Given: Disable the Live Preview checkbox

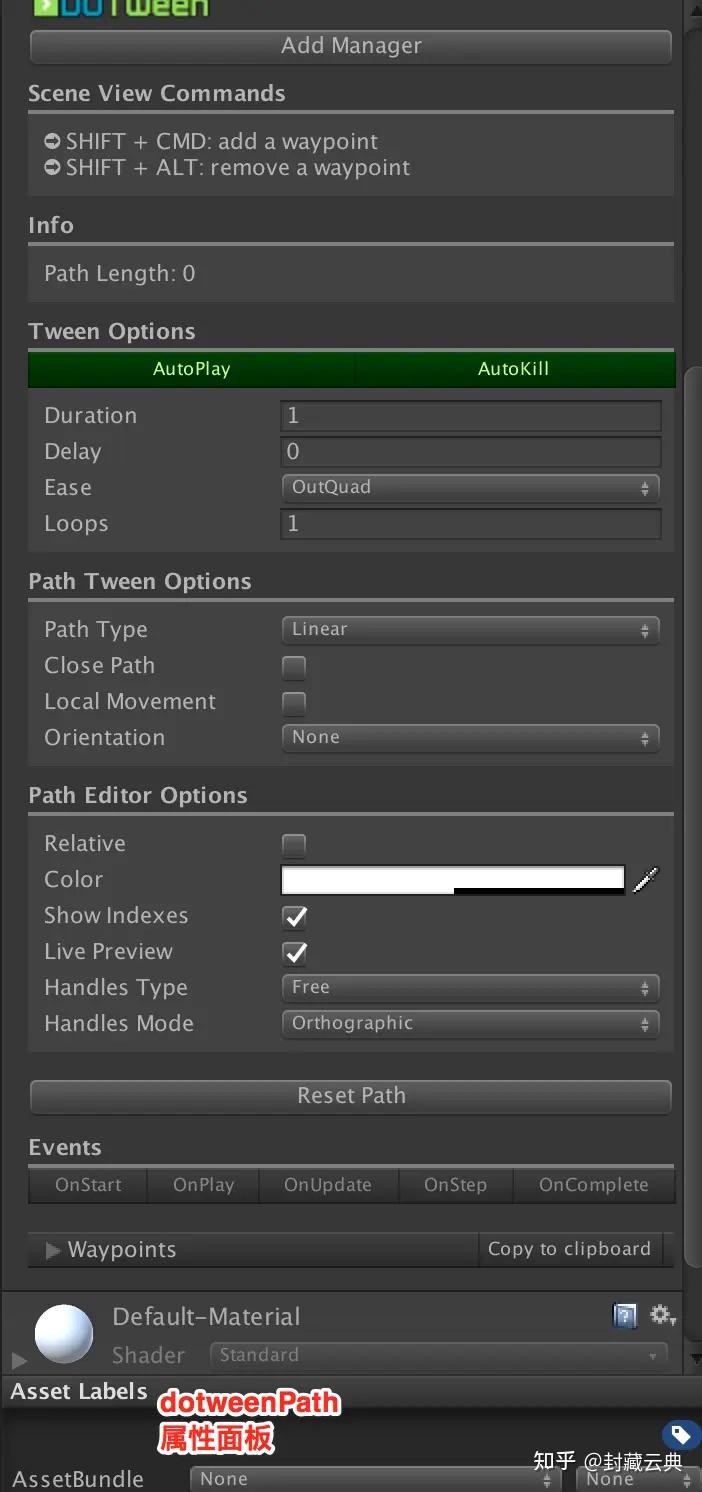Looking at the screenshot, I should coord(295,953).
